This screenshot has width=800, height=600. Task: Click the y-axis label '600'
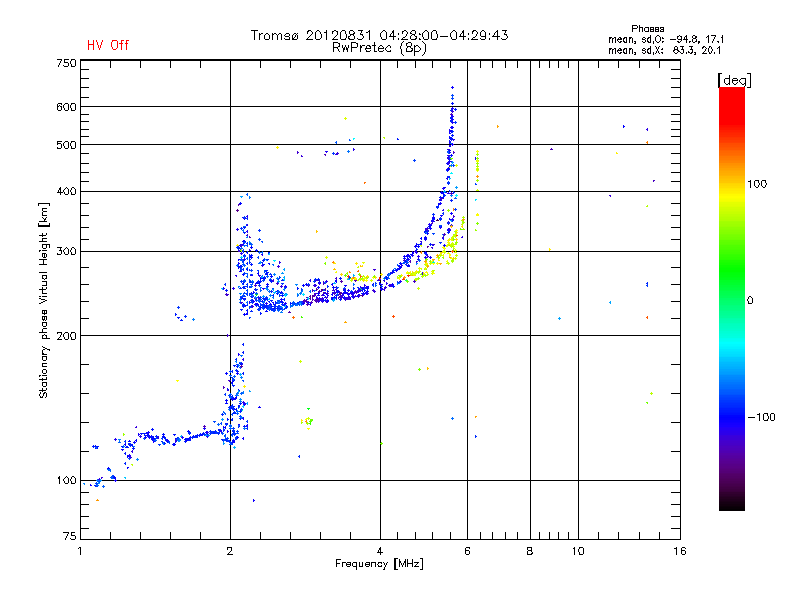(x=66, y=107)
